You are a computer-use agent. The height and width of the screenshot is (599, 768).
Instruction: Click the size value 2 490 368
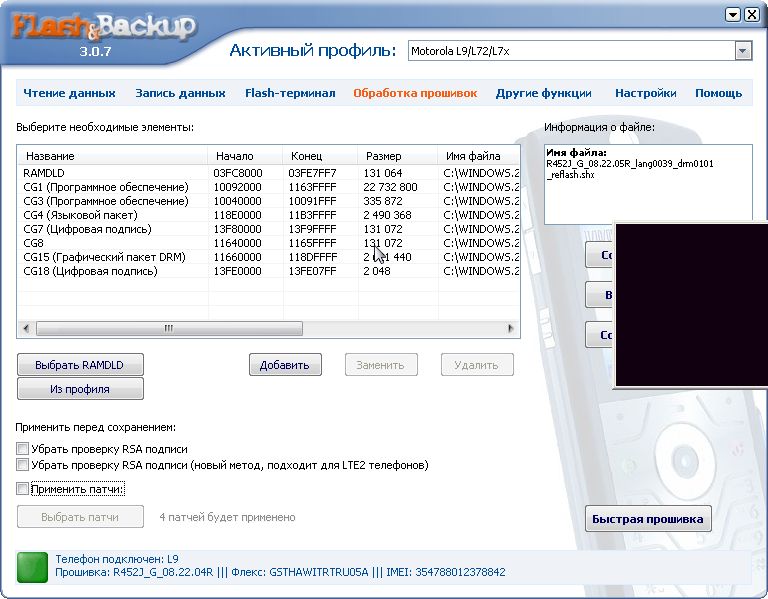387,215
